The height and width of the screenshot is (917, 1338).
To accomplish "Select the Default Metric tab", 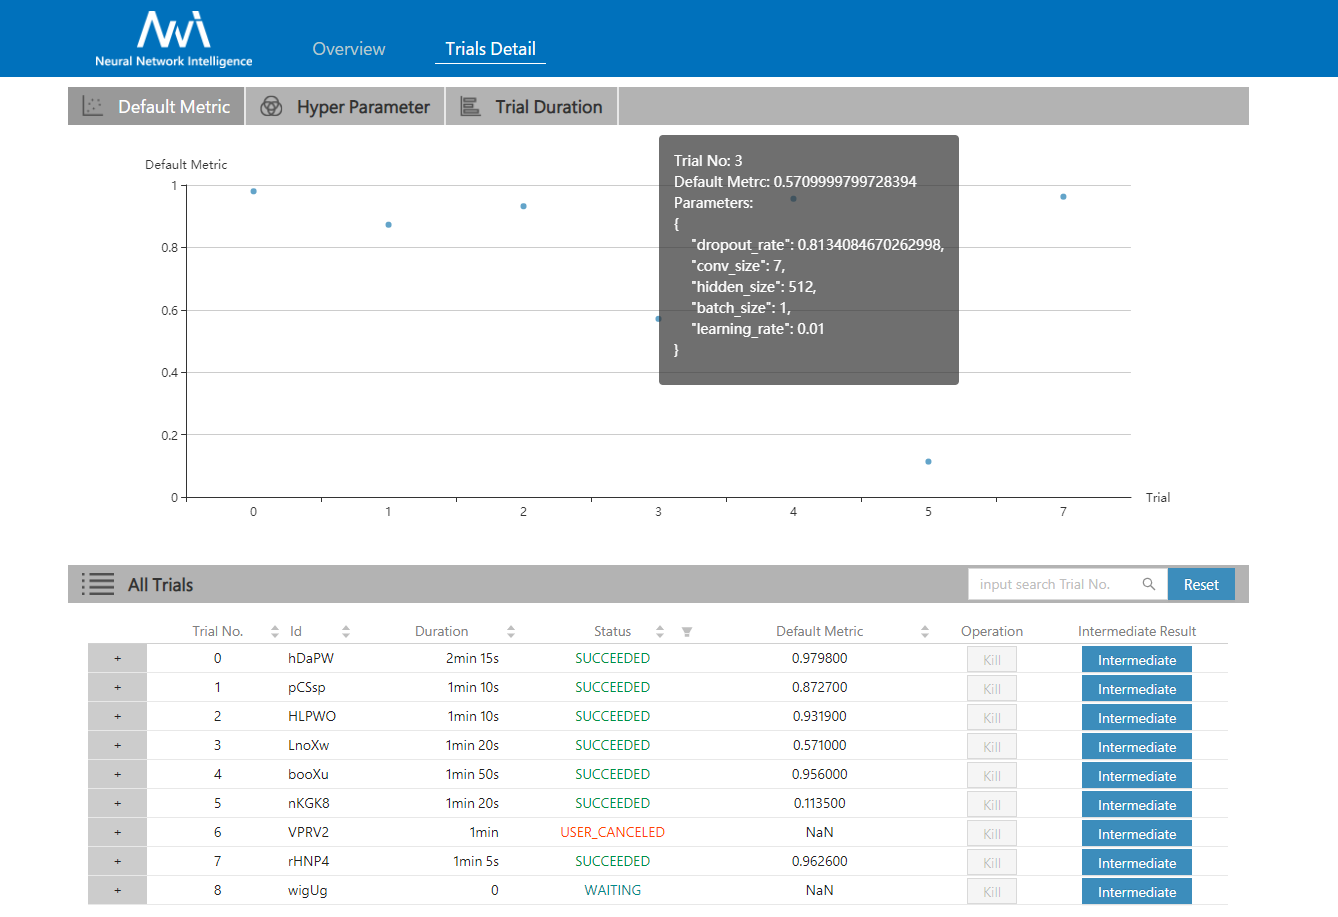I will 157,107.
